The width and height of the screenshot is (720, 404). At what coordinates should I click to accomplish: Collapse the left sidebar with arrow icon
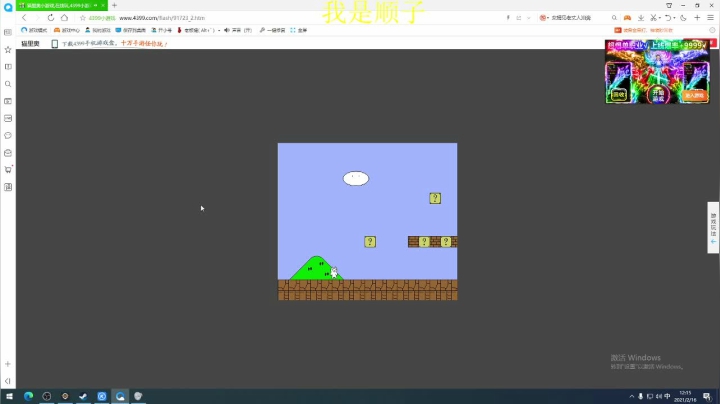coord(8,381)
